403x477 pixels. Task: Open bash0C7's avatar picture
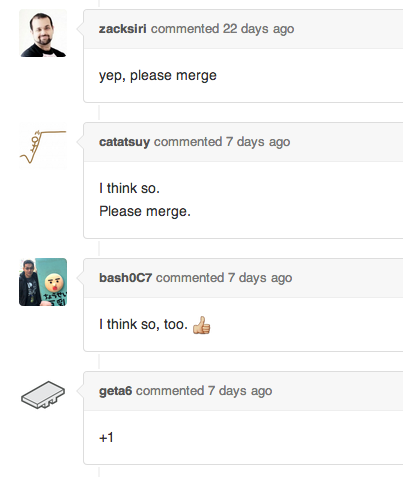click(43, 282)
